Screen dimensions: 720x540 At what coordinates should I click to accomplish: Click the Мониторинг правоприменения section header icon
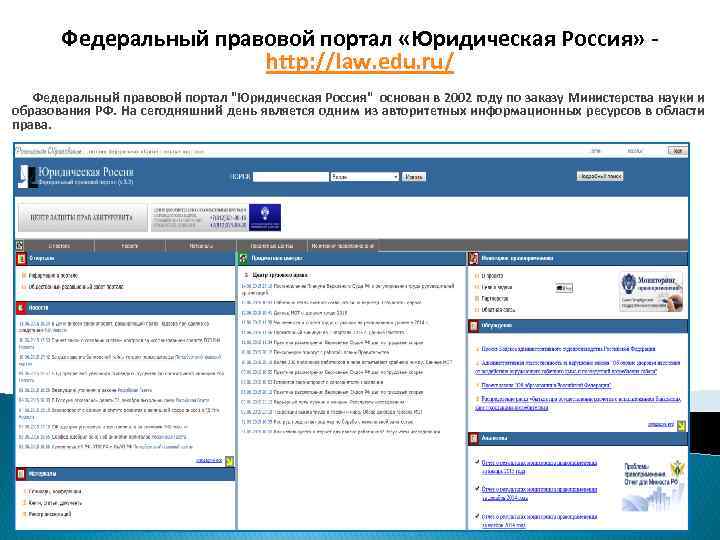(473, 259)
